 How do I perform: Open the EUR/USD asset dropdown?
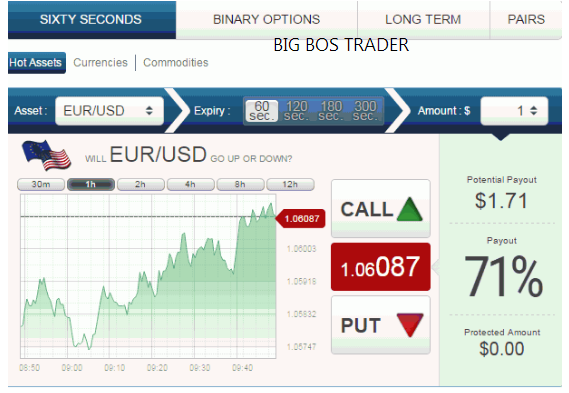(109, 111)
